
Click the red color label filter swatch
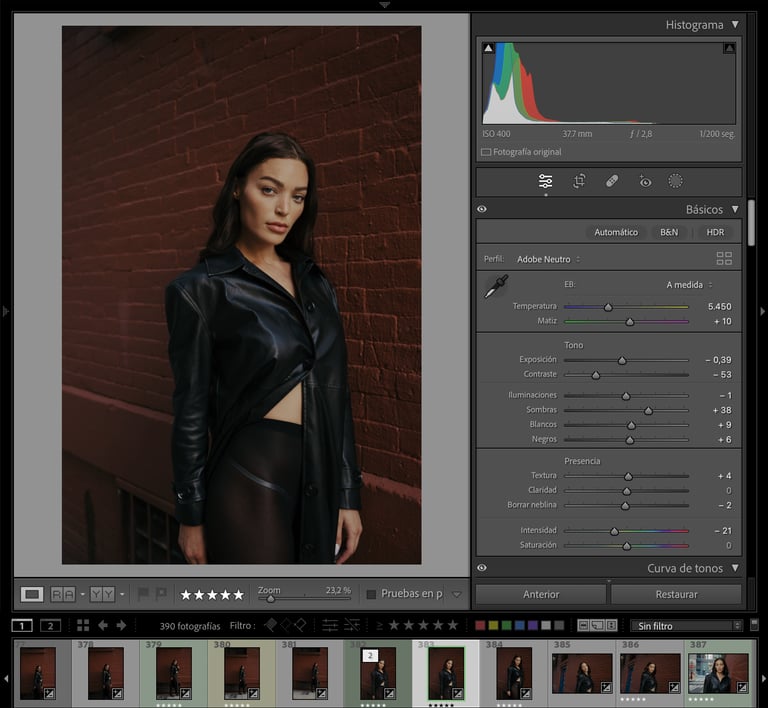[480, 625]
